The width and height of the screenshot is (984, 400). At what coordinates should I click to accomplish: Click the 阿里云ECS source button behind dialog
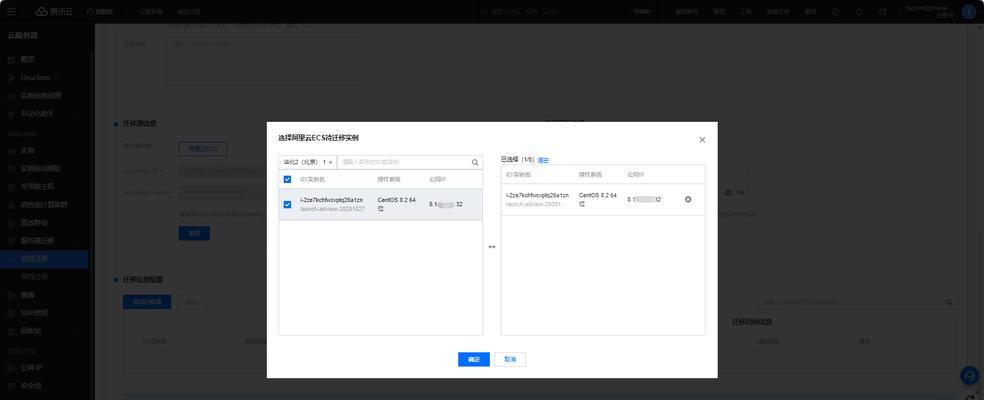point(203,149)
